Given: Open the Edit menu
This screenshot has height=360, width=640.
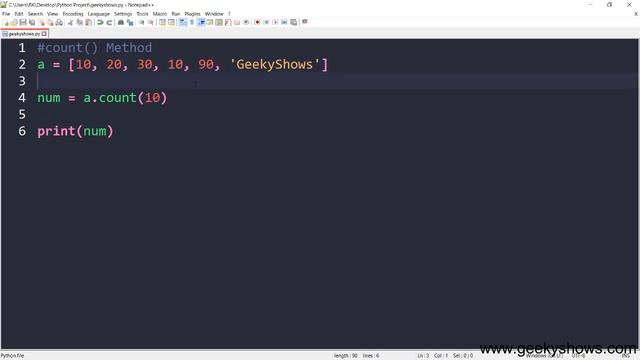Looking at the screenshot, I should pyautogui.click(x=19, y=14).
